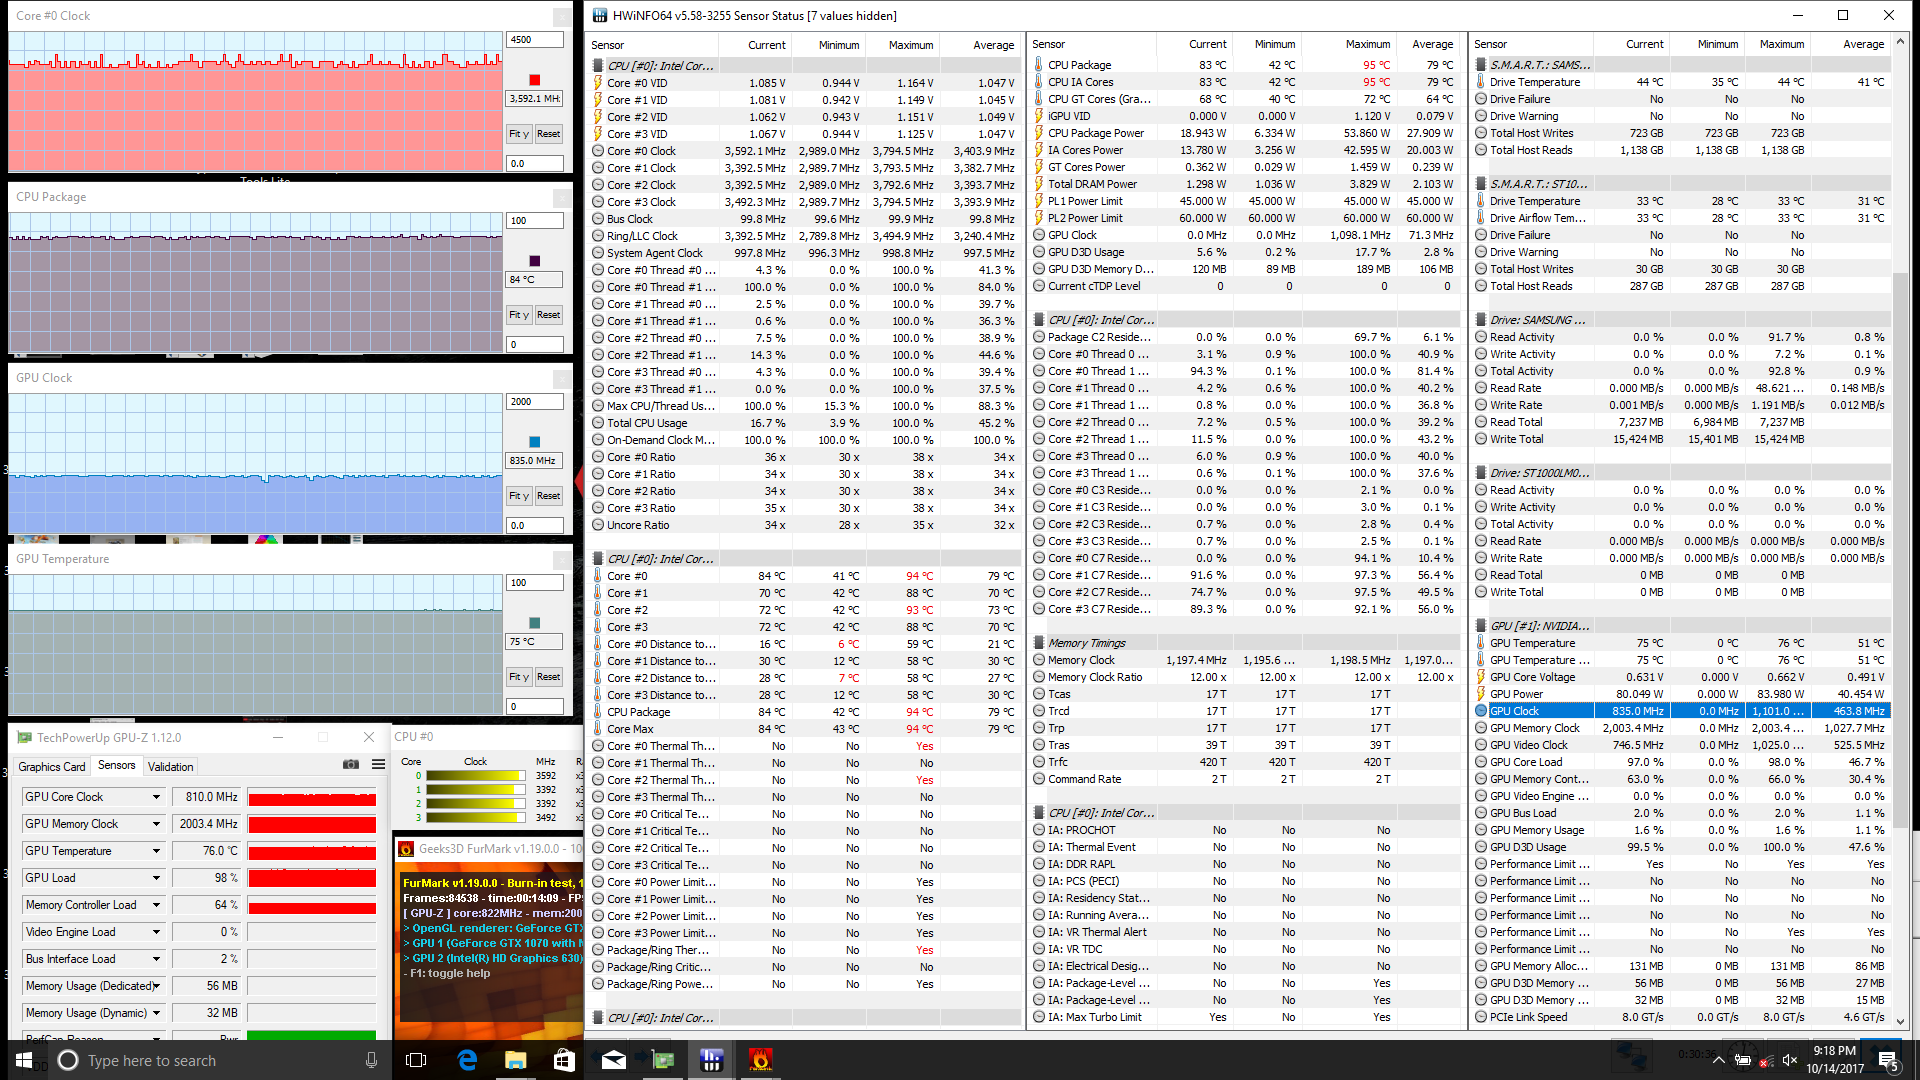
Task: Click the thermometer icon of the Core #0 temperature row
Action: click(598, 576)
